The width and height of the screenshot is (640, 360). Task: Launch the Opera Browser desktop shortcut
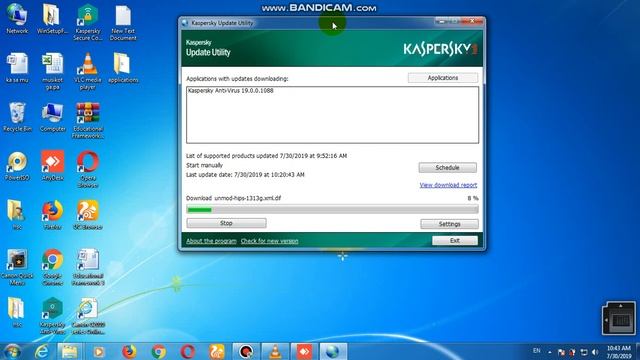88,169
